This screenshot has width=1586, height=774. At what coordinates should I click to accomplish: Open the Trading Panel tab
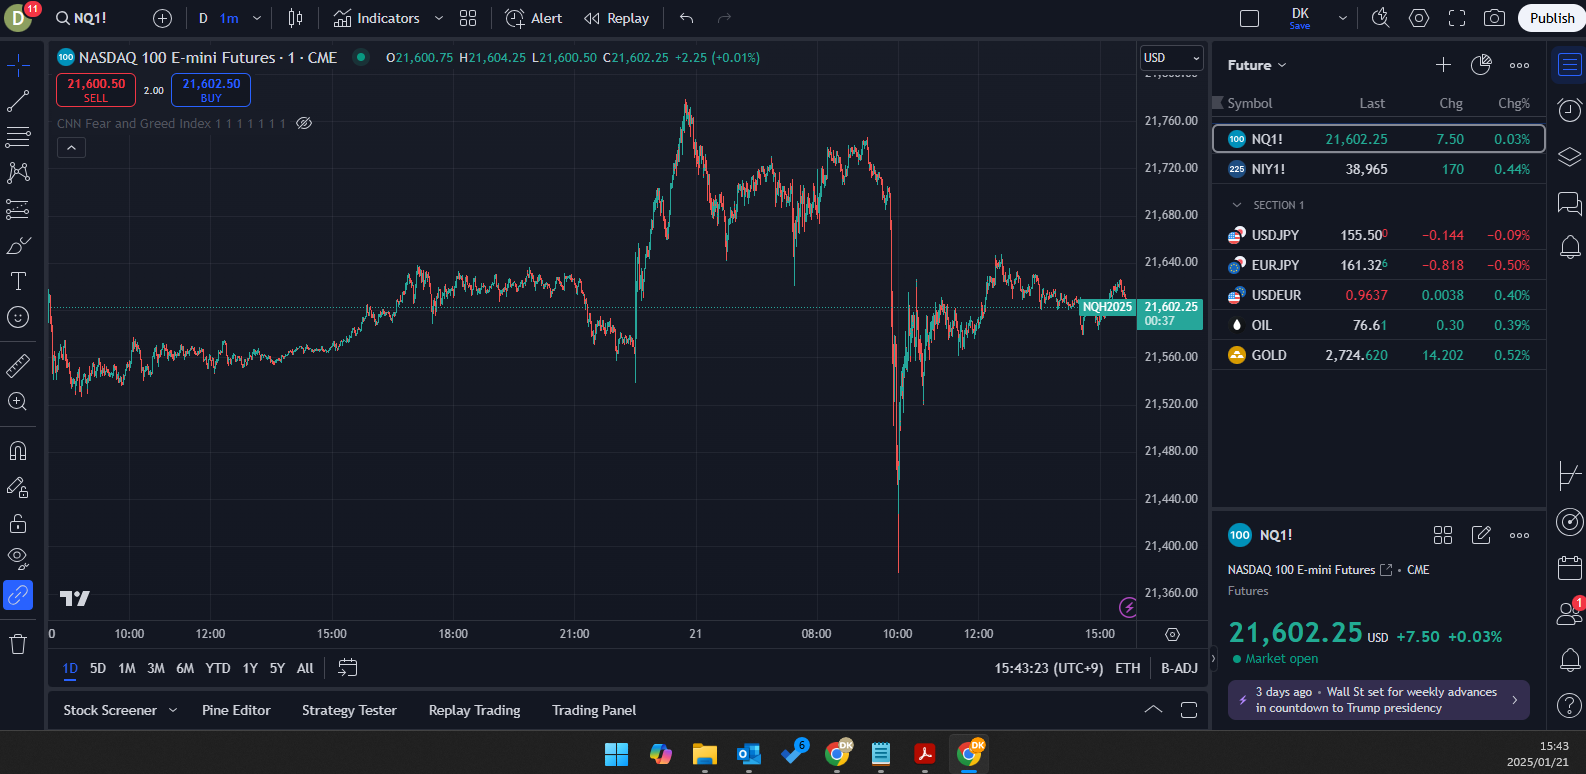point(594,710)
